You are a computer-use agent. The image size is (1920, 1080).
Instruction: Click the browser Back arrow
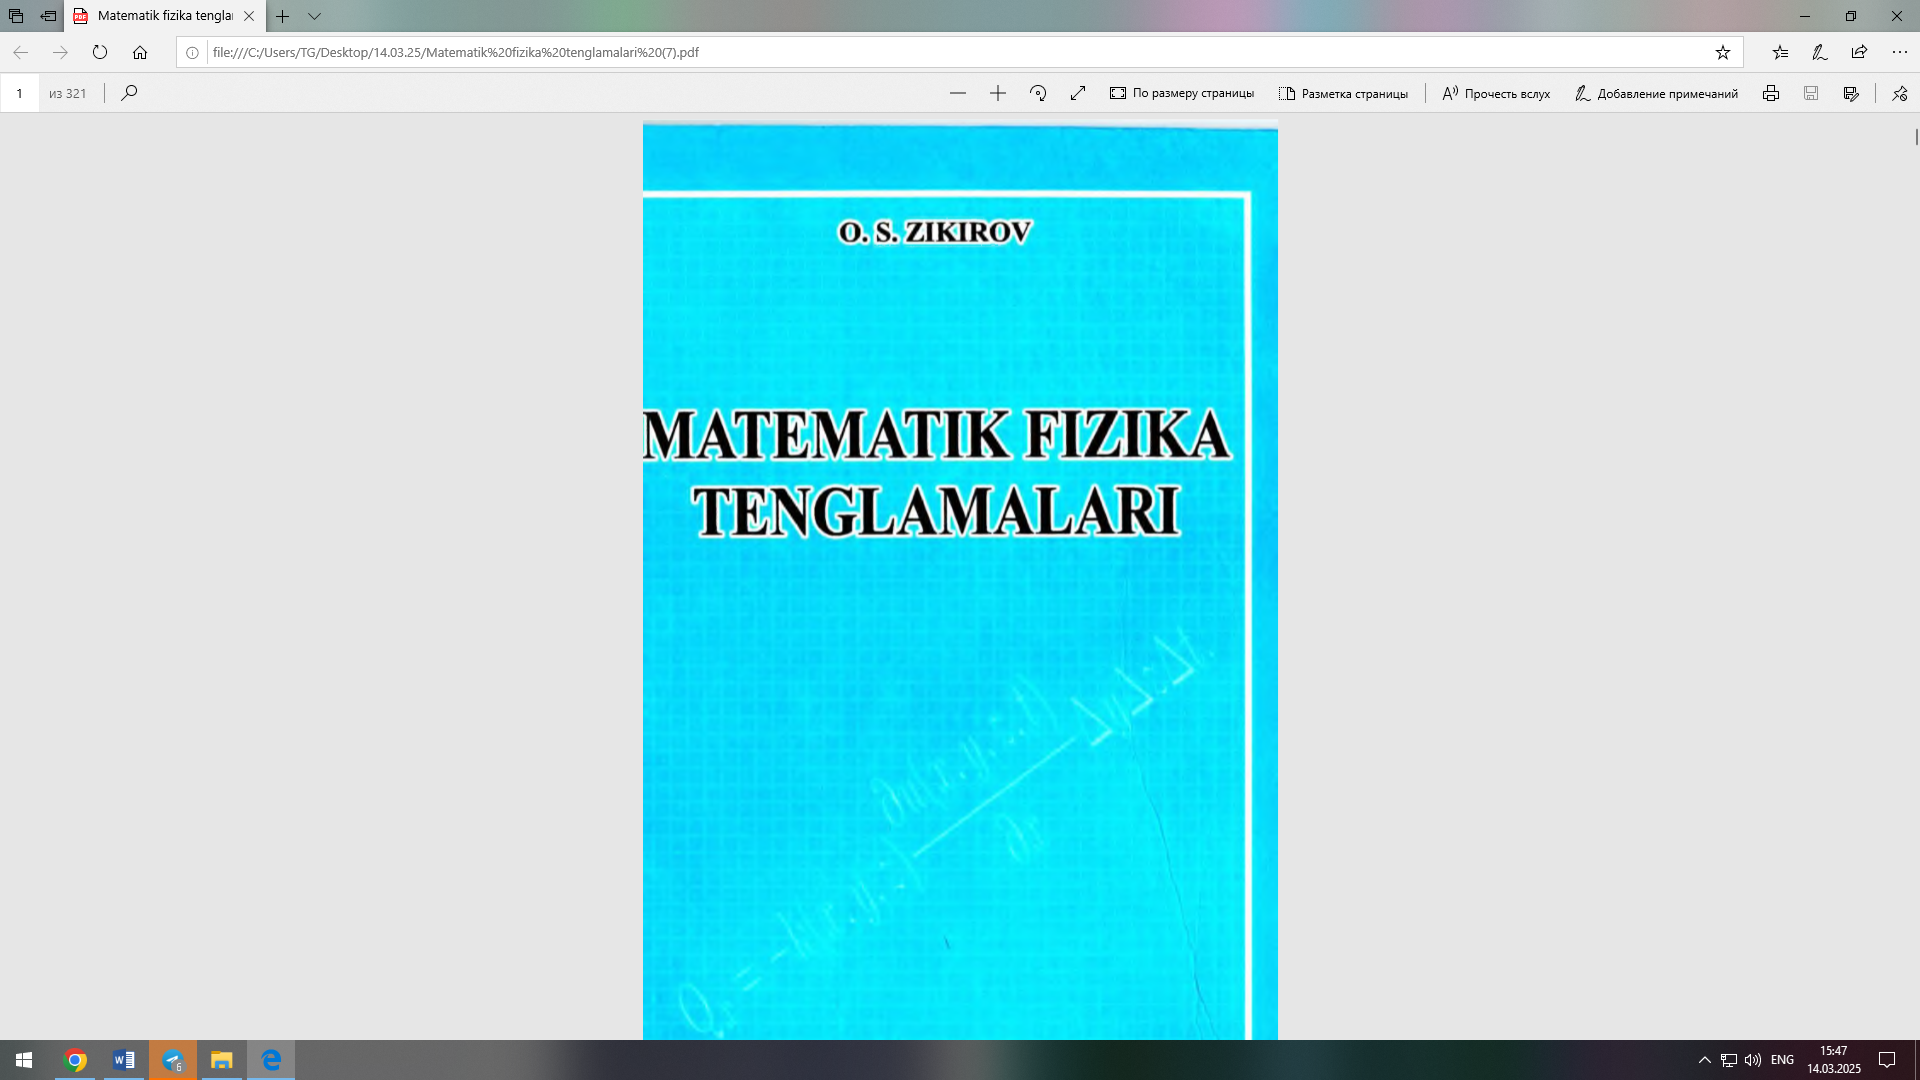20,52
